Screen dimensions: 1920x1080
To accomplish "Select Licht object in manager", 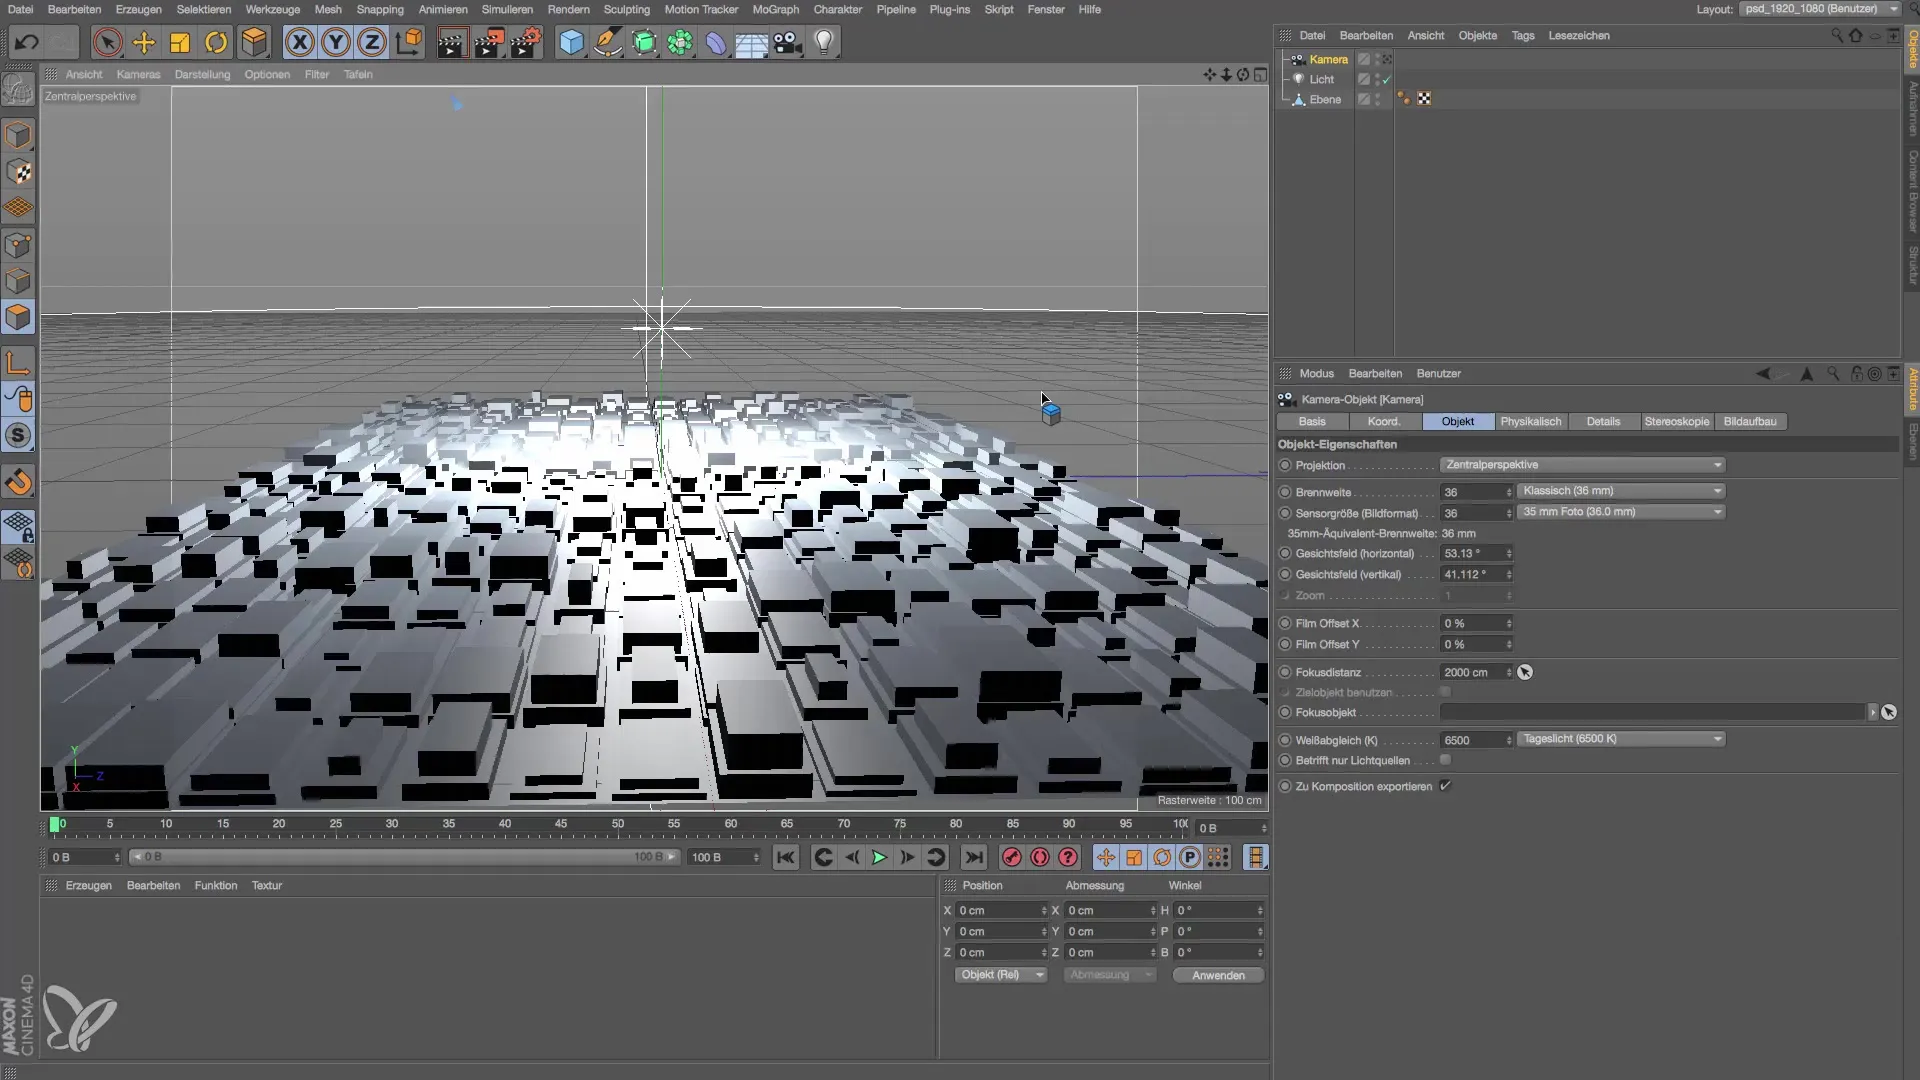I will pyautogui.click(x=1321, y=79).
